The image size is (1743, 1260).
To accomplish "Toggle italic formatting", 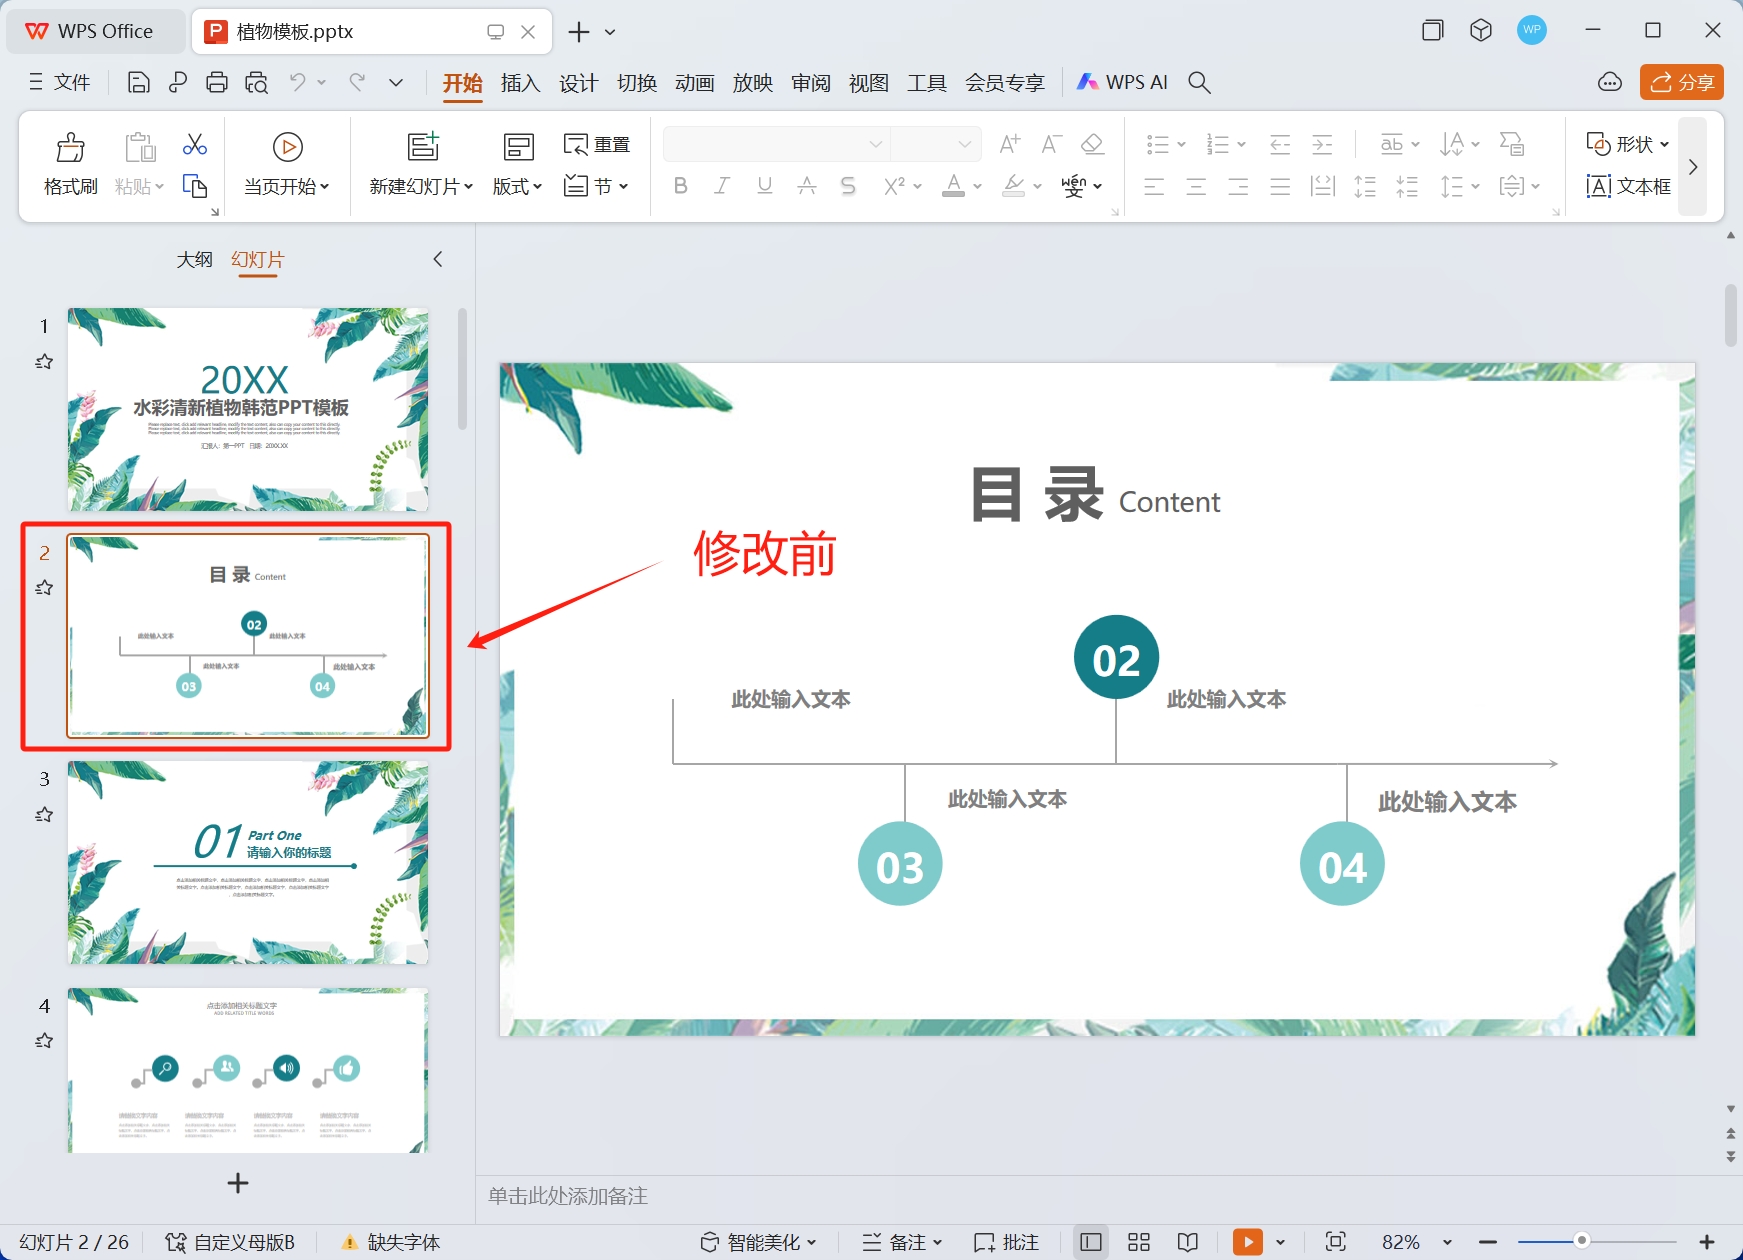I will click(722, 185).
